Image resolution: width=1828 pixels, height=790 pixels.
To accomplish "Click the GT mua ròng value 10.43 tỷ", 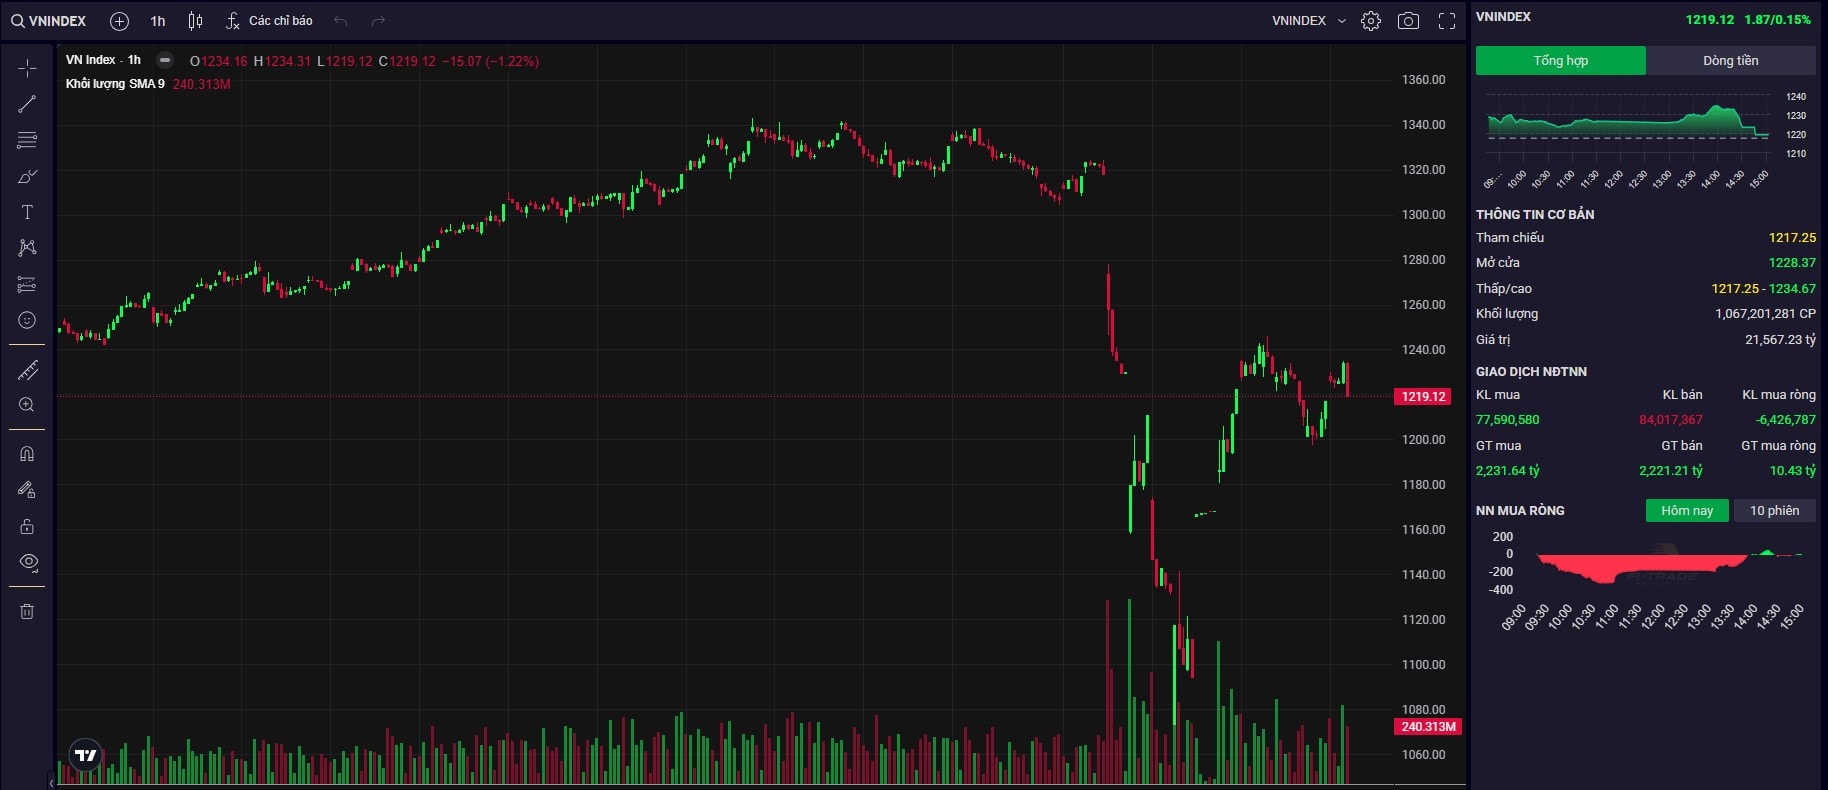I will 1793,471.
